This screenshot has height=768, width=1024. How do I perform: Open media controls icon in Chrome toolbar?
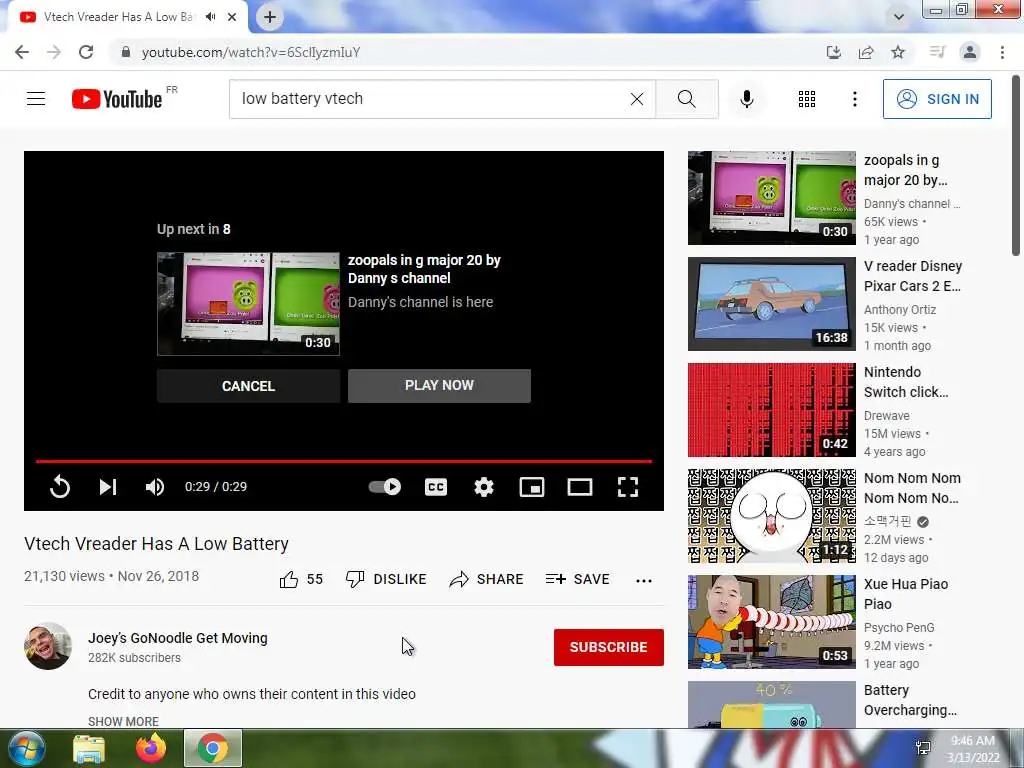click(x=937, y=52)
